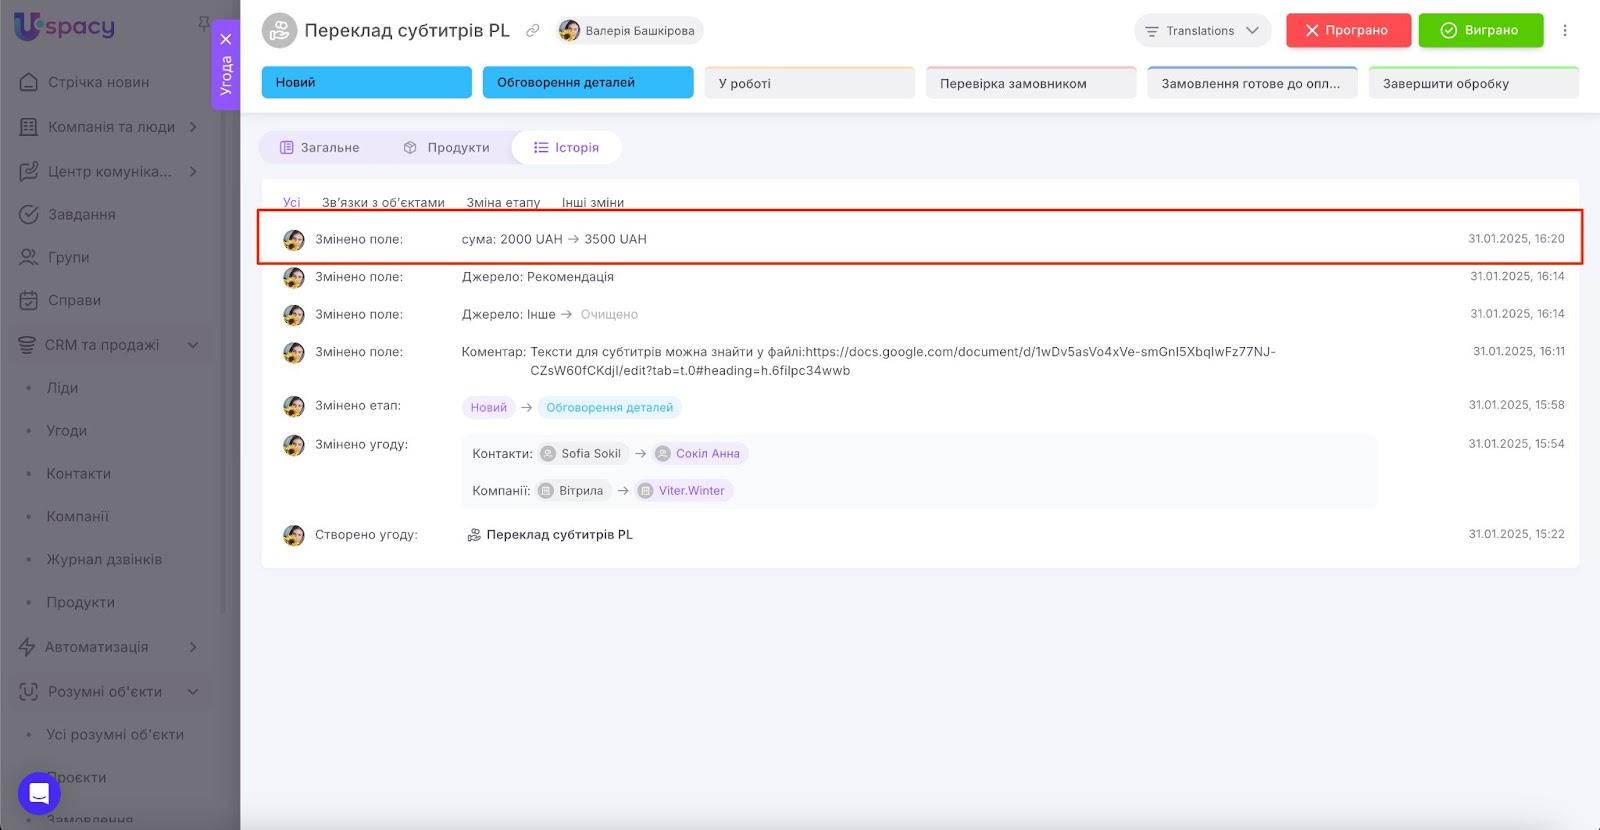Click the Uspacy logo
1600x830 pixels.
tap(65, 26)
